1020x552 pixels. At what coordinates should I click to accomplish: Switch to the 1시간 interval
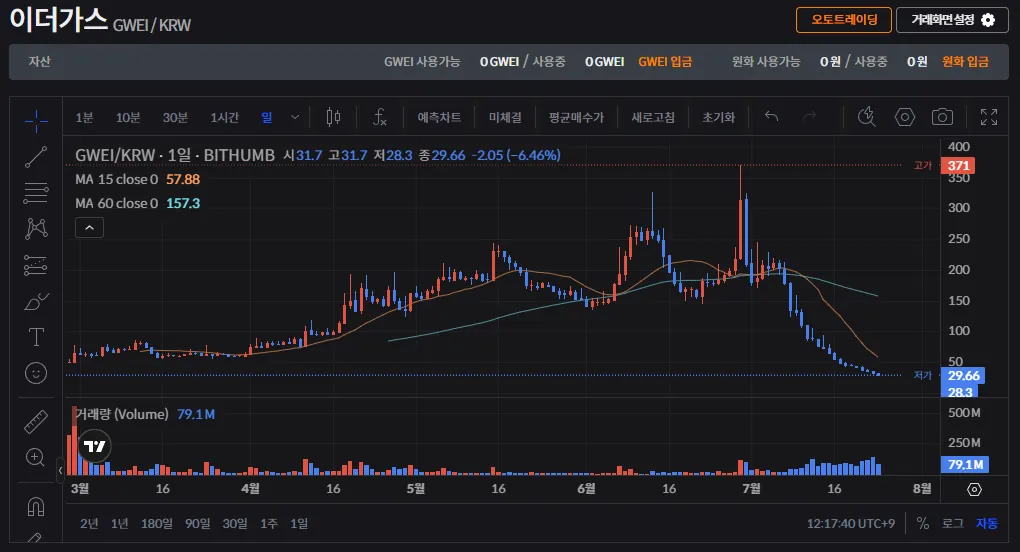point(224,118)
